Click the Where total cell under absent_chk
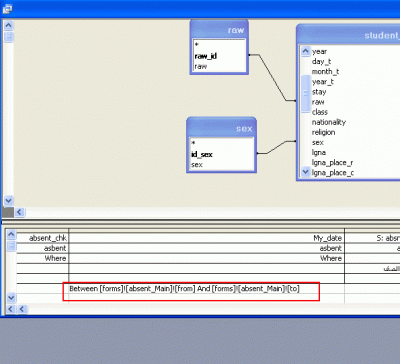This screenshot has height=364, width=400. [43, 258]
